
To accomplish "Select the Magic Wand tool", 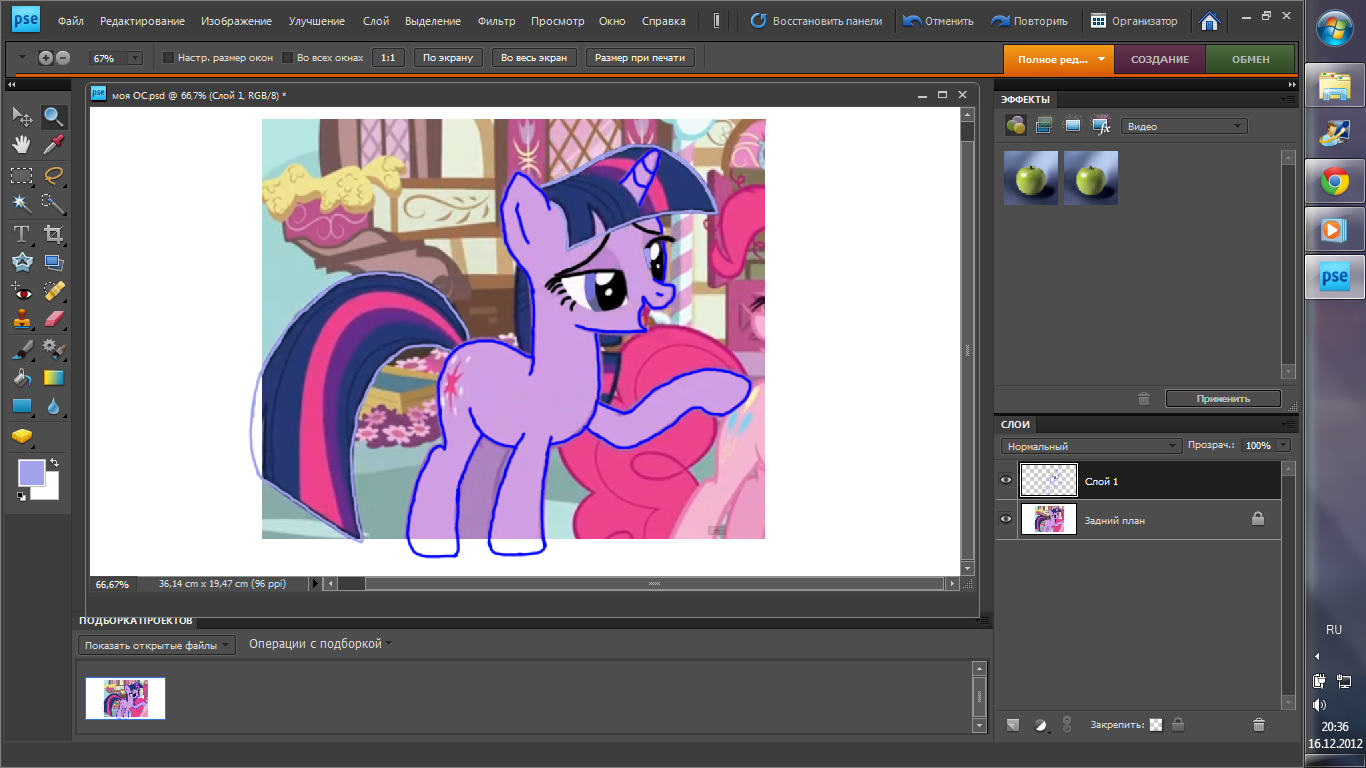I will coord(22,204).
